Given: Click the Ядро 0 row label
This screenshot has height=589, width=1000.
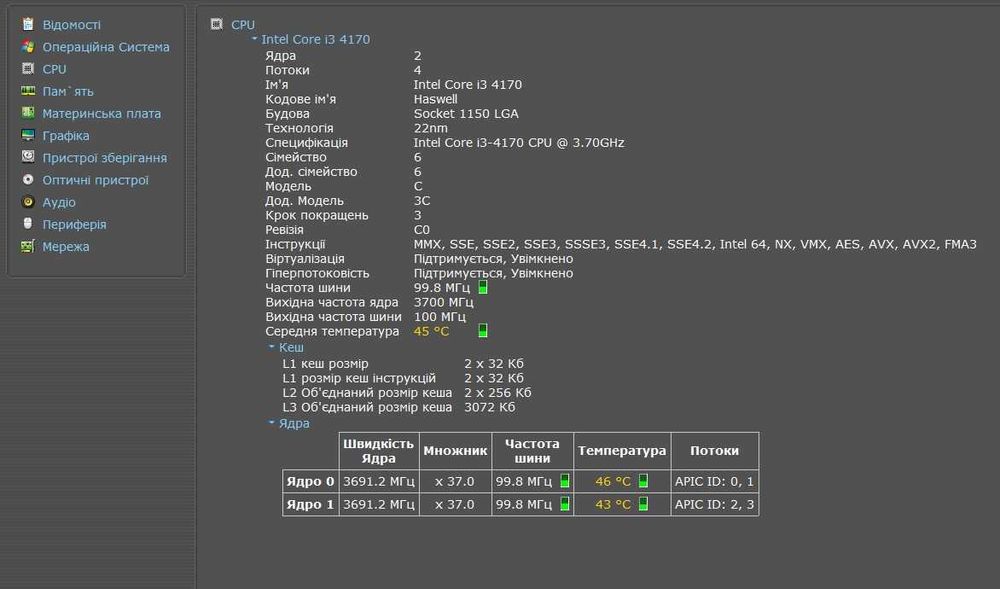Looking at the screenshot, I should coord(310,481).
